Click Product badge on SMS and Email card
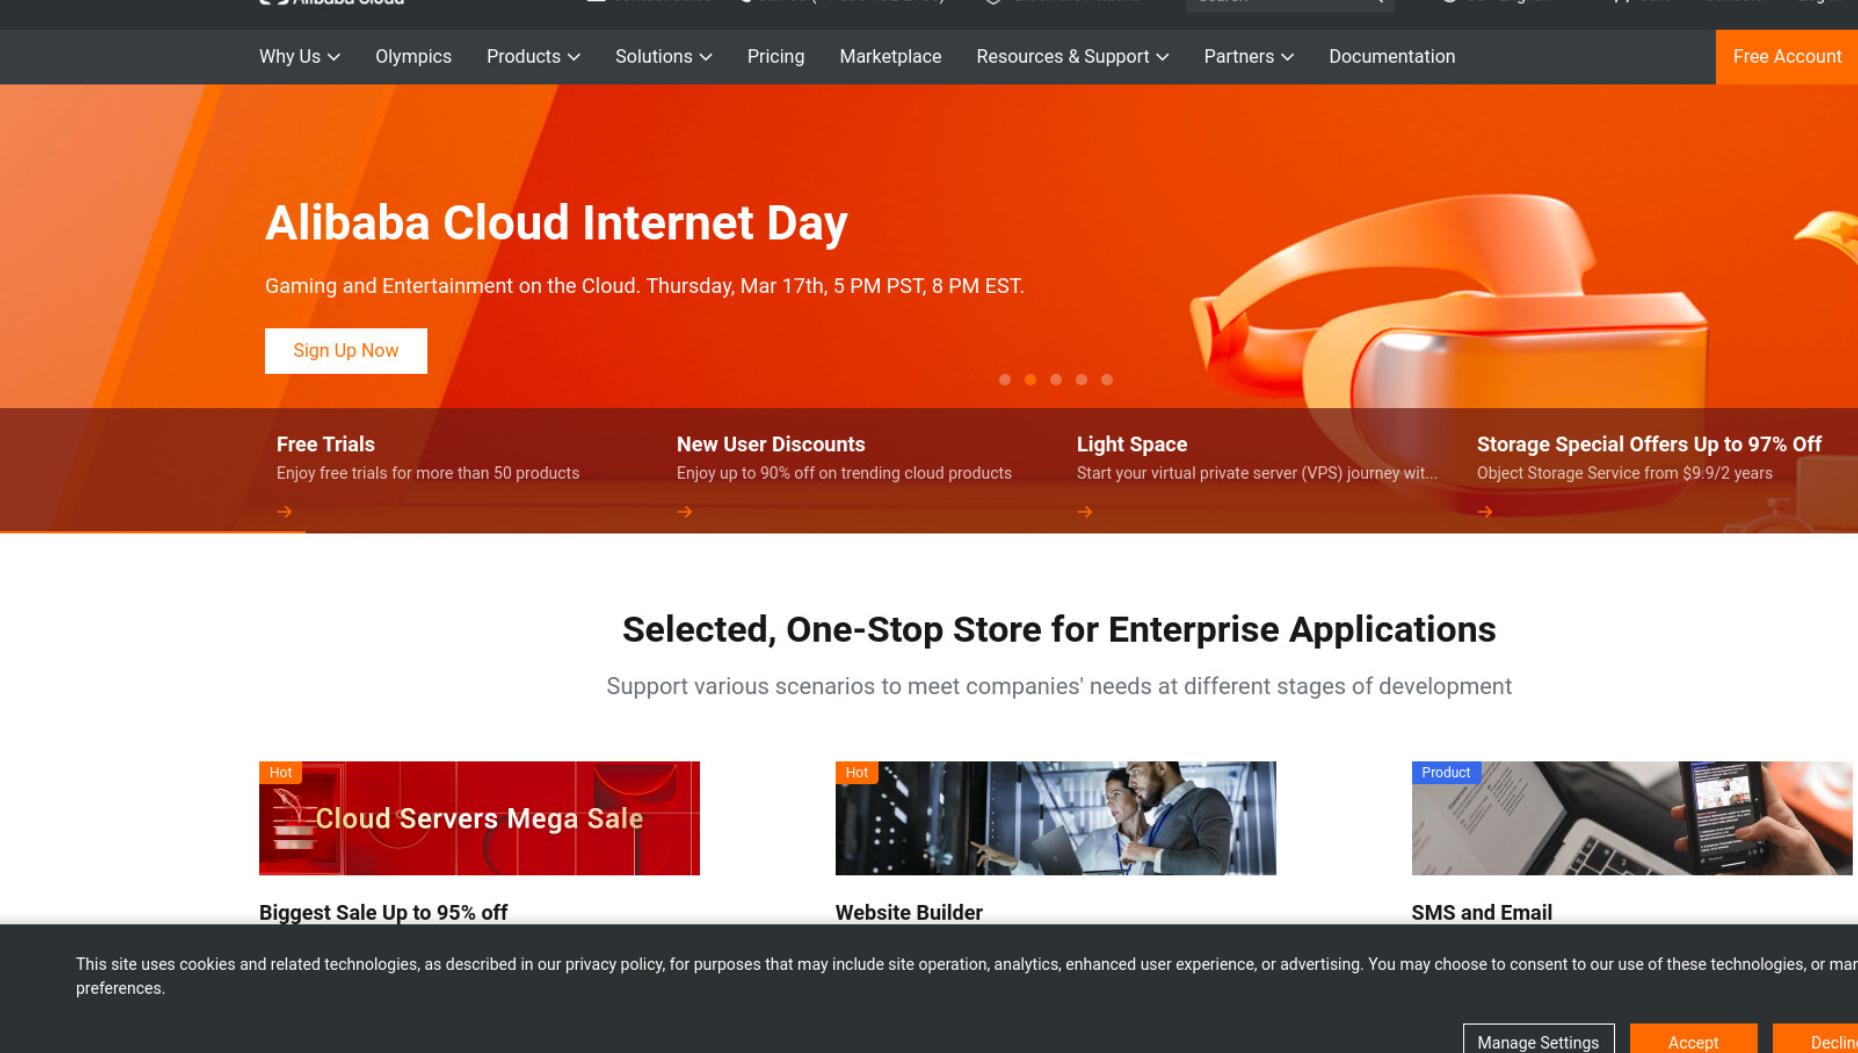Image resolution: width=1858 pixels, height=1053 pixels. 1445,772
